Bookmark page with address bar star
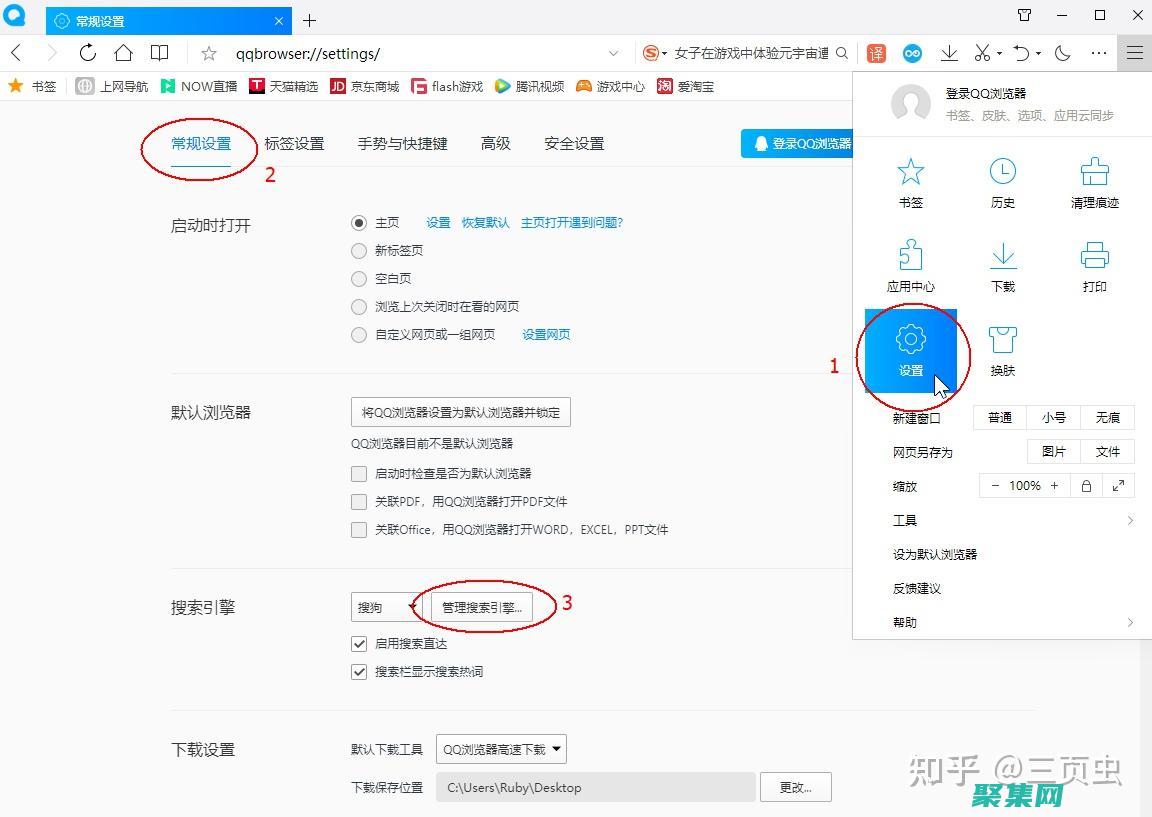The height and width of the screenshot is (817, 1152). [x=209, y=54]
